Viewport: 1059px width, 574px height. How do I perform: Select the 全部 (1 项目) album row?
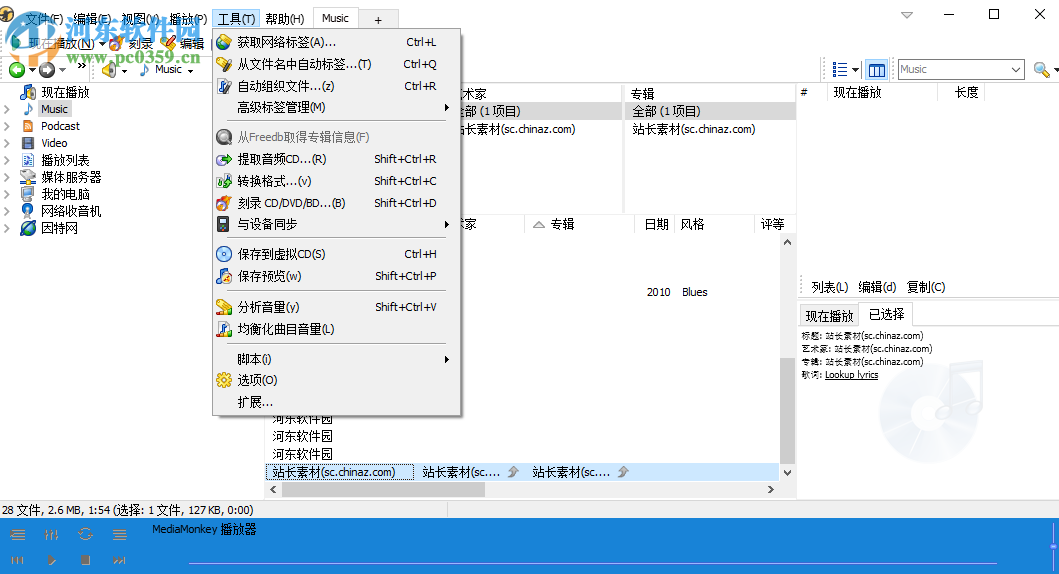710,111
